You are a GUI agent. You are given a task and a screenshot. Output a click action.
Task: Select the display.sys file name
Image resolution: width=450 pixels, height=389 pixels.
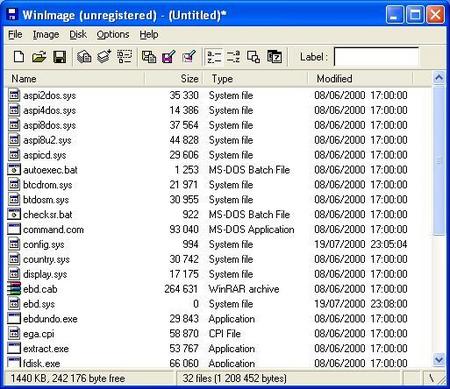(45, 274)
